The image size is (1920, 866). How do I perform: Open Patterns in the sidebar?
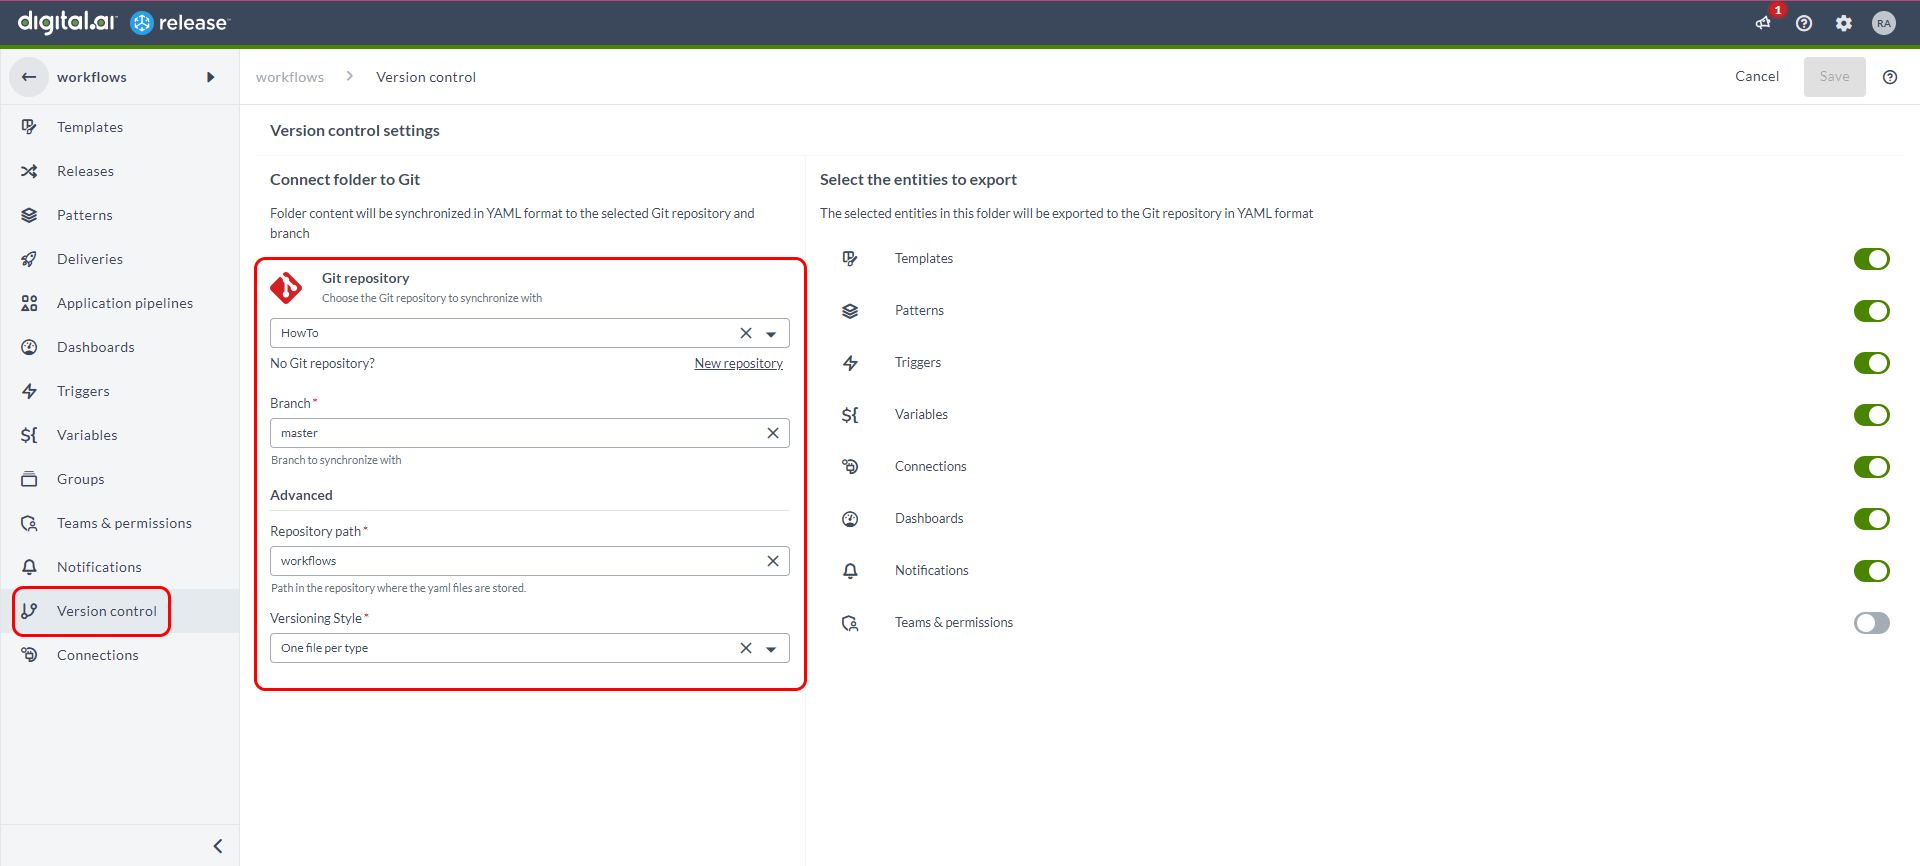tap(120, 215)
